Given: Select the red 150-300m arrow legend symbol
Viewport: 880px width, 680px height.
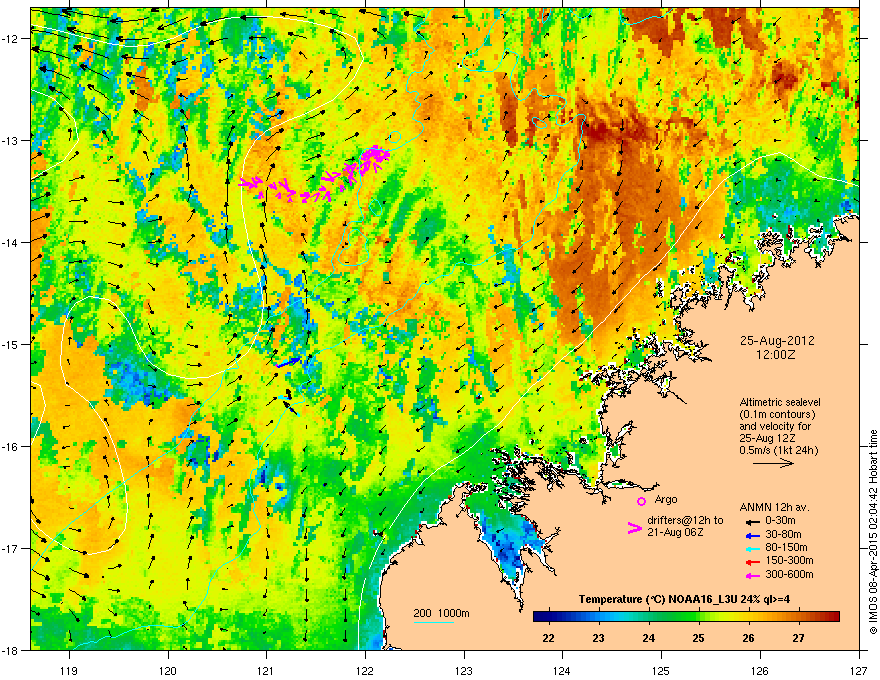Looking at the screenshot, I should coord(752,561).
